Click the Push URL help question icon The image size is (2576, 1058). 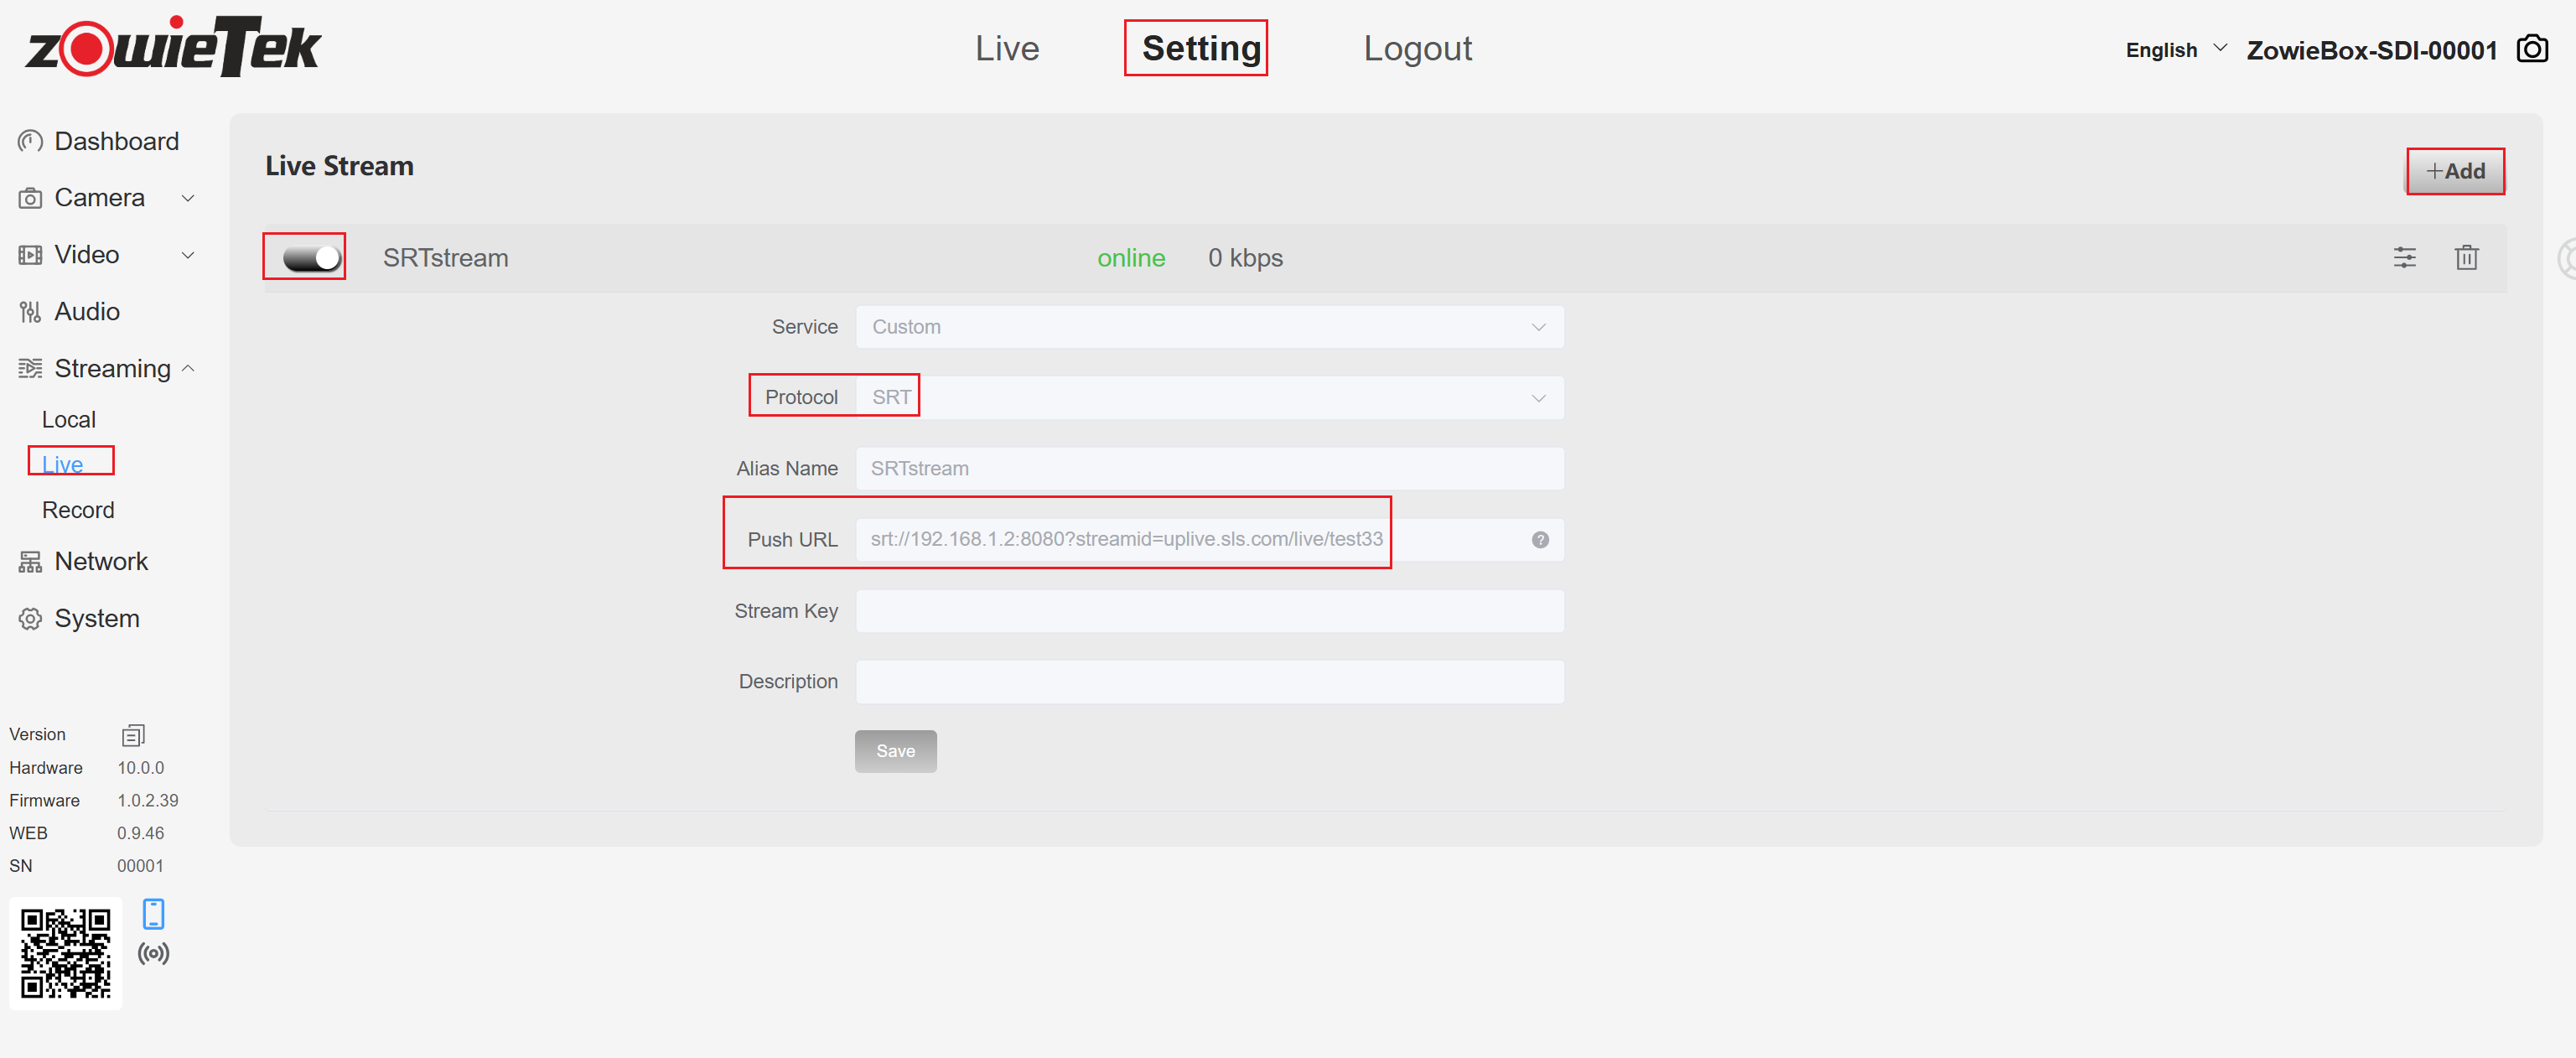coord(1540,540)
